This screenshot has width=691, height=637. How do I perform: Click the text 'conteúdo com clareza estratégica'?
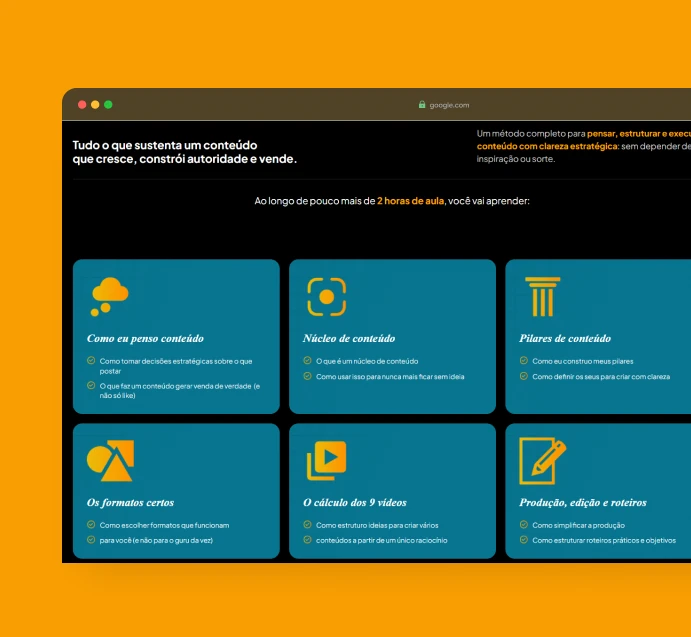(547, 146)
